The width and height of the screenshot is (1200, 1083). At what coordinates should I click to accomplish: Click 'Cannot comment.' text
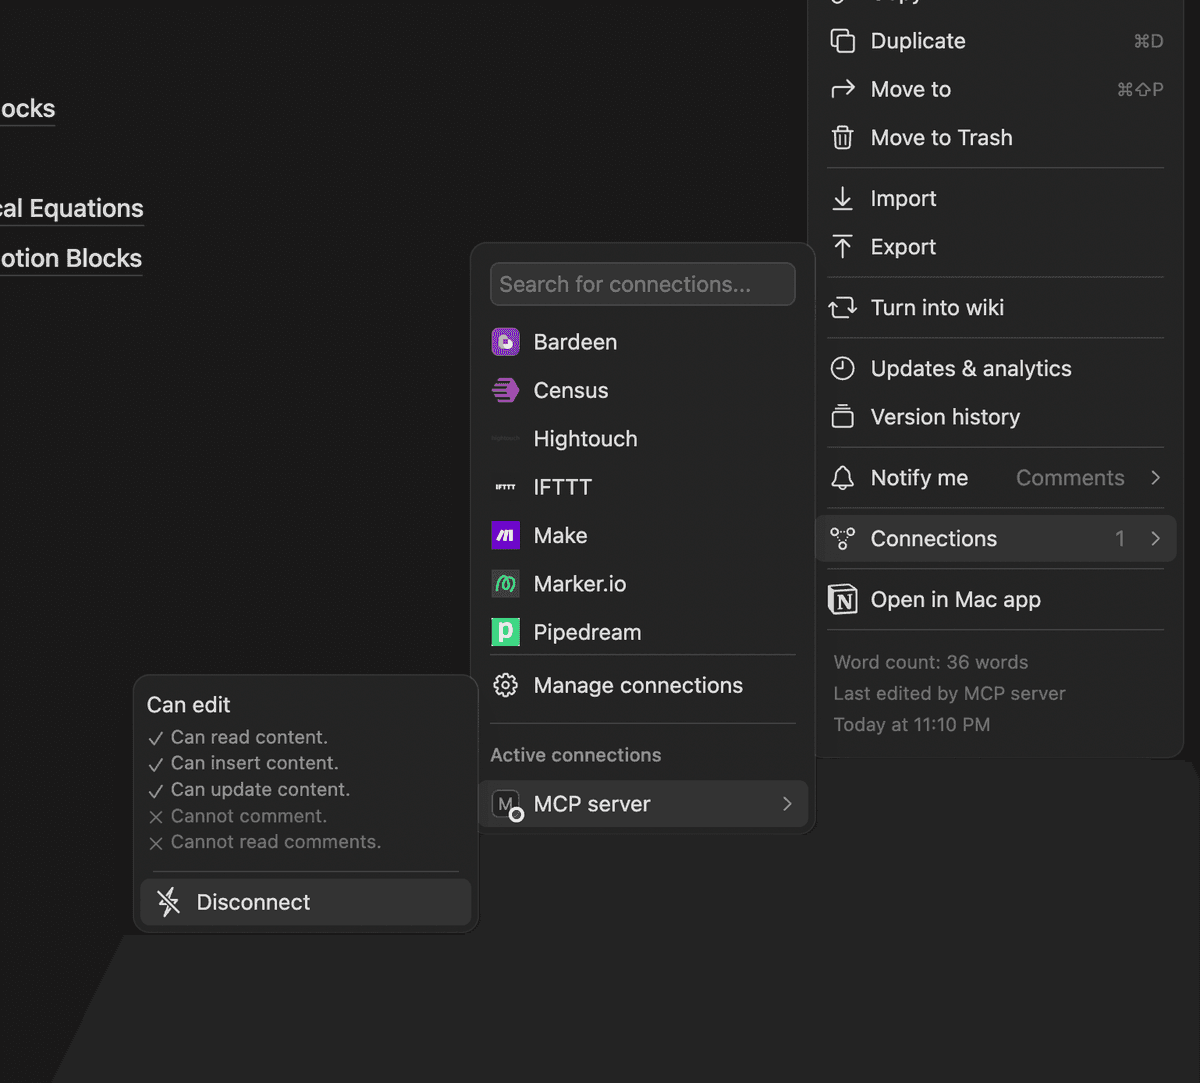(x=249, y=816)
